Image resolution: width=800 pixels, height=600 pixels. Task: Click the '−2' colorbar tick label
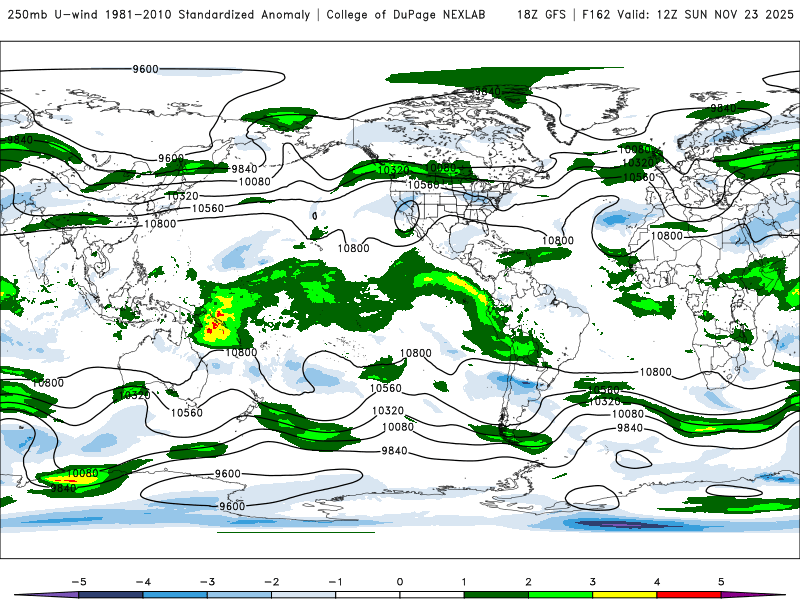coord(271,582)
